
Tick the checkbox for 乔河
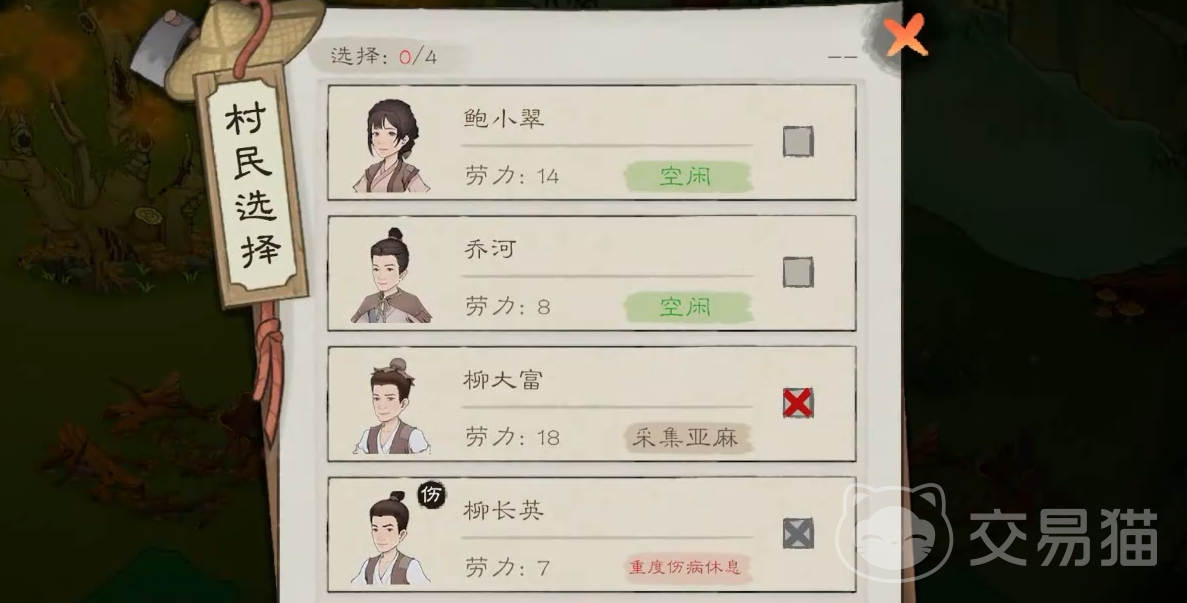pyautogui.click(x=798, y=272)
